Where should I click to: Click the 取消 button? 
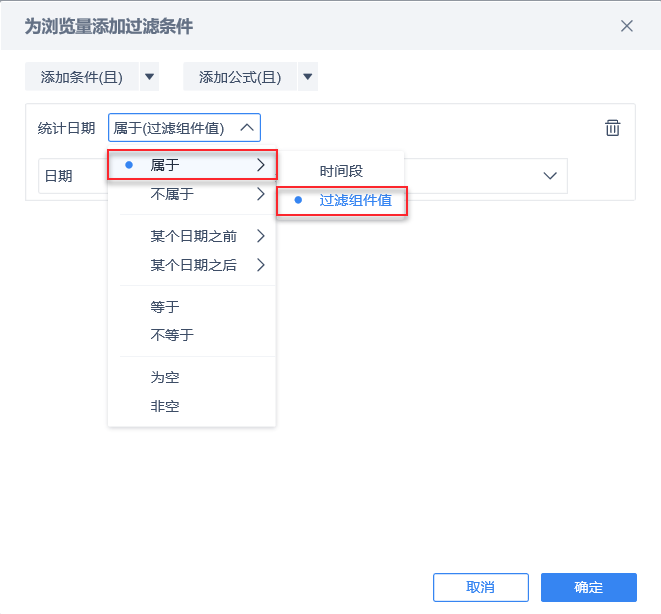[x=481, y=587]
